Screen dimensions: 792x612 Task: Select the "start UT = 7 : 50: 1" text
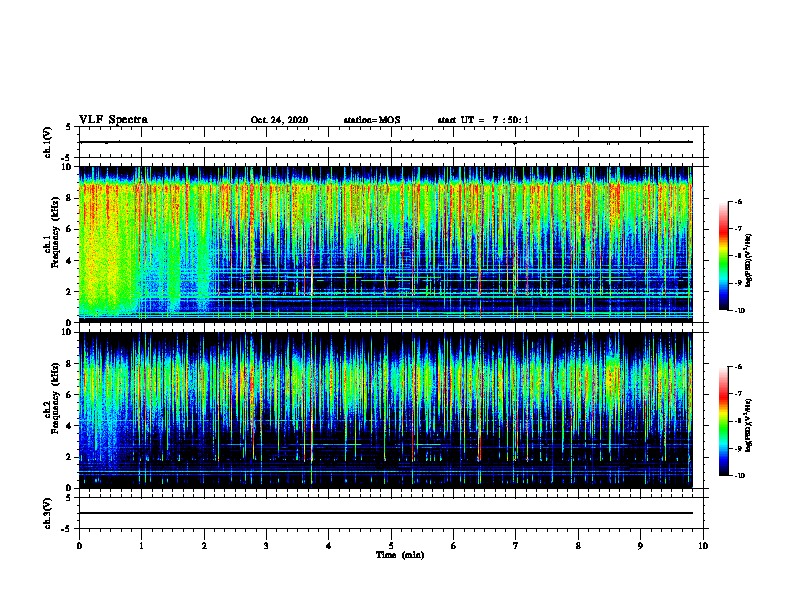[x=483, y=120]
